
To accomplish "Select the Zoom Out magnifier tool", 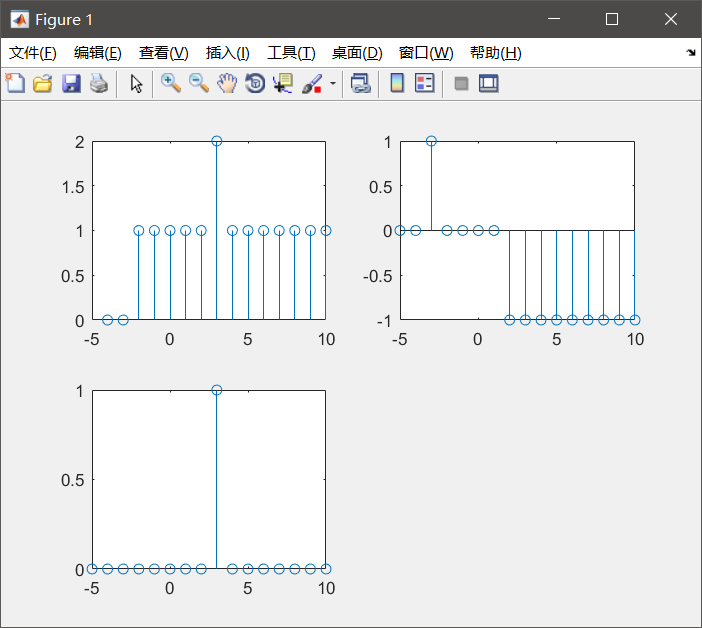I will [x=198, y=83].
